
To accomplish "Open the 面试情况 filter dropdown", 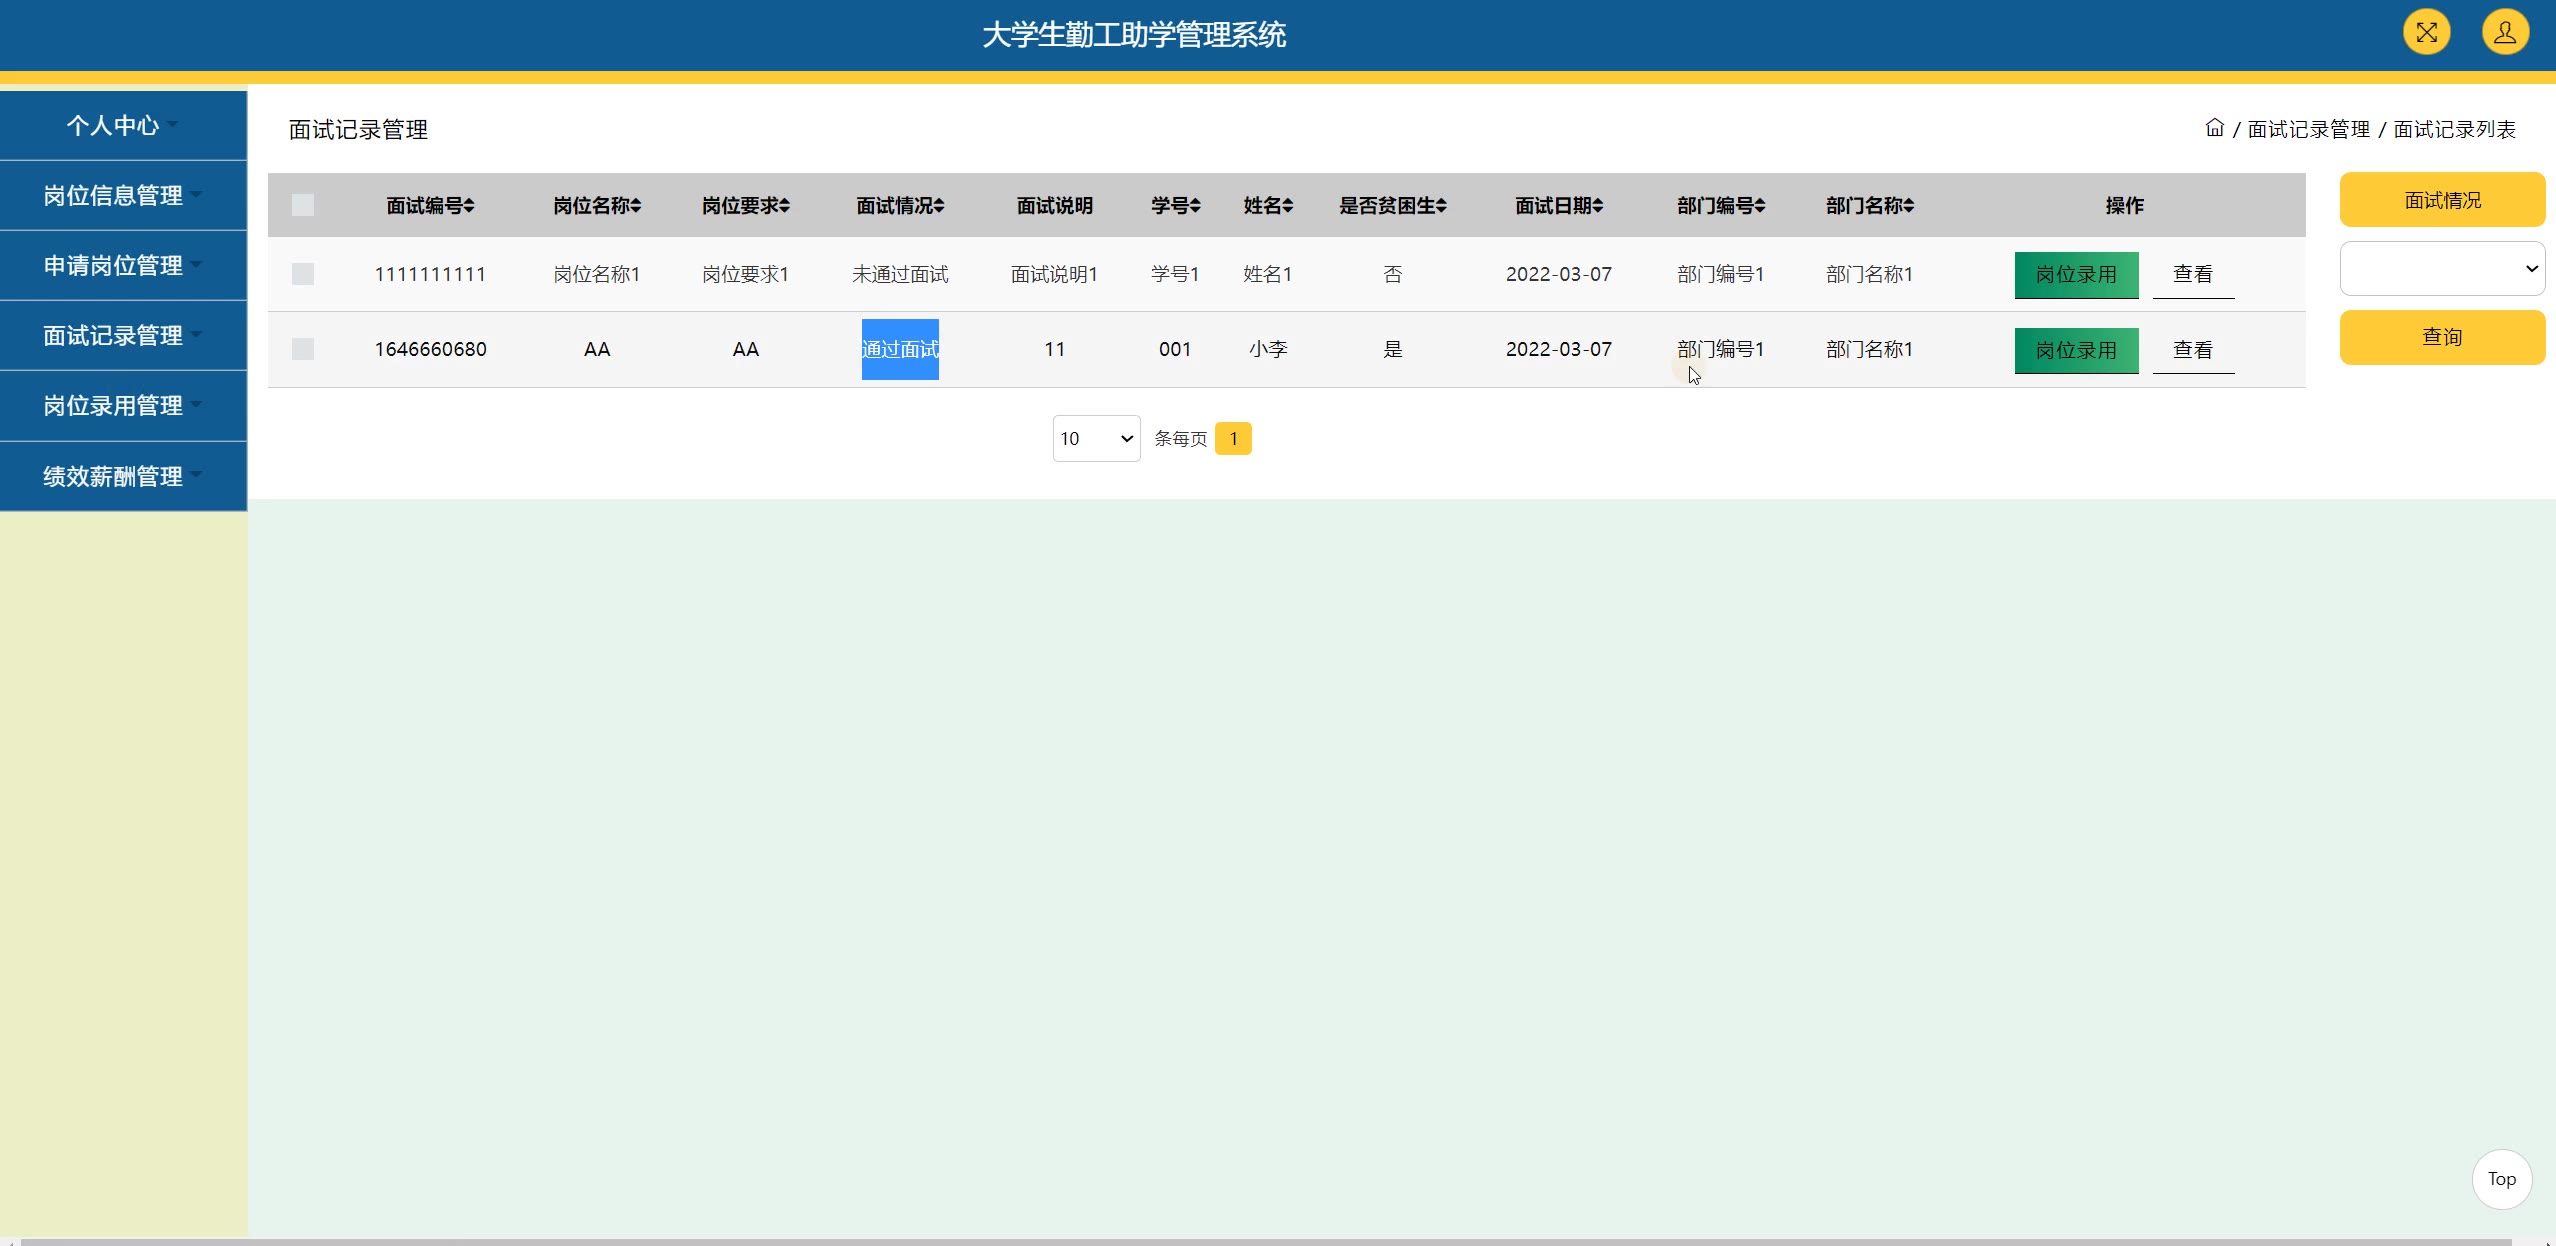I will [2441, 268].
